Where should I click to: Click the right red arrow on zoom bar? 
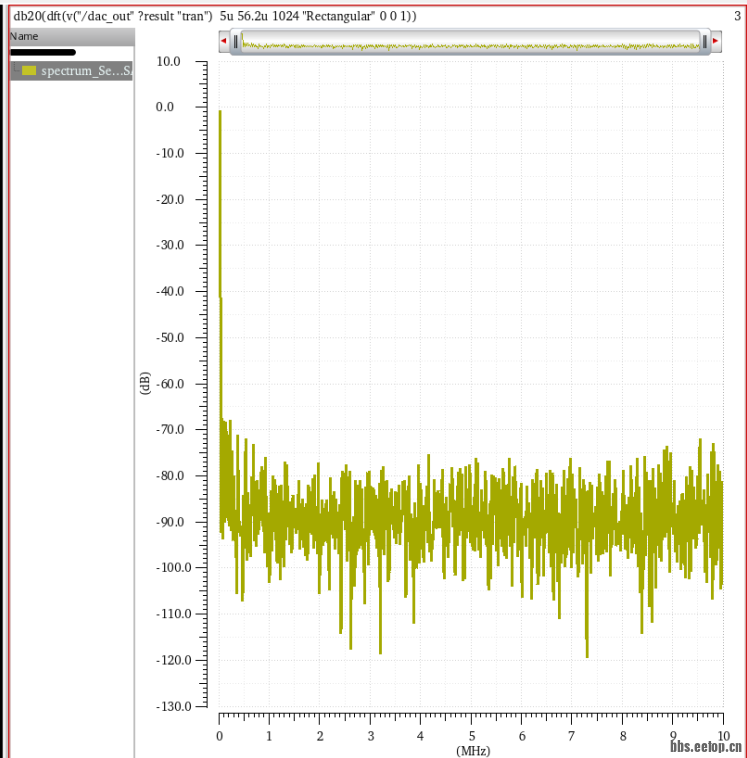[x=716, y=41]
